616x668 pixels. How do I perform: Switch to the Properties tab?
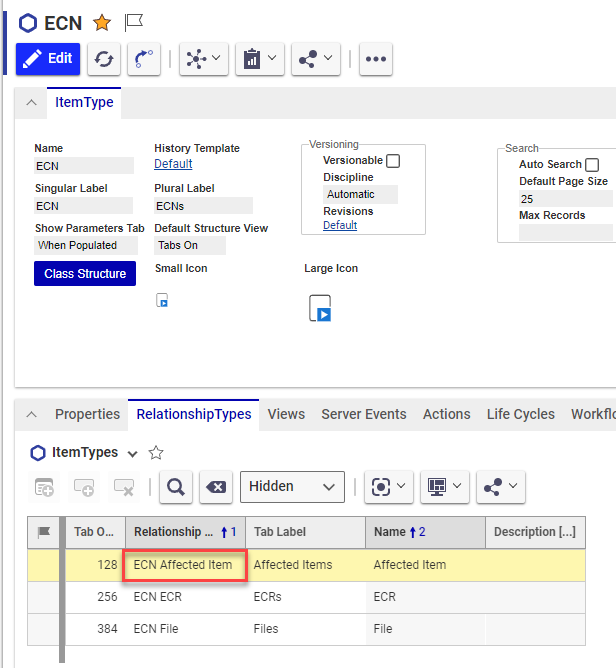point(87,414)
